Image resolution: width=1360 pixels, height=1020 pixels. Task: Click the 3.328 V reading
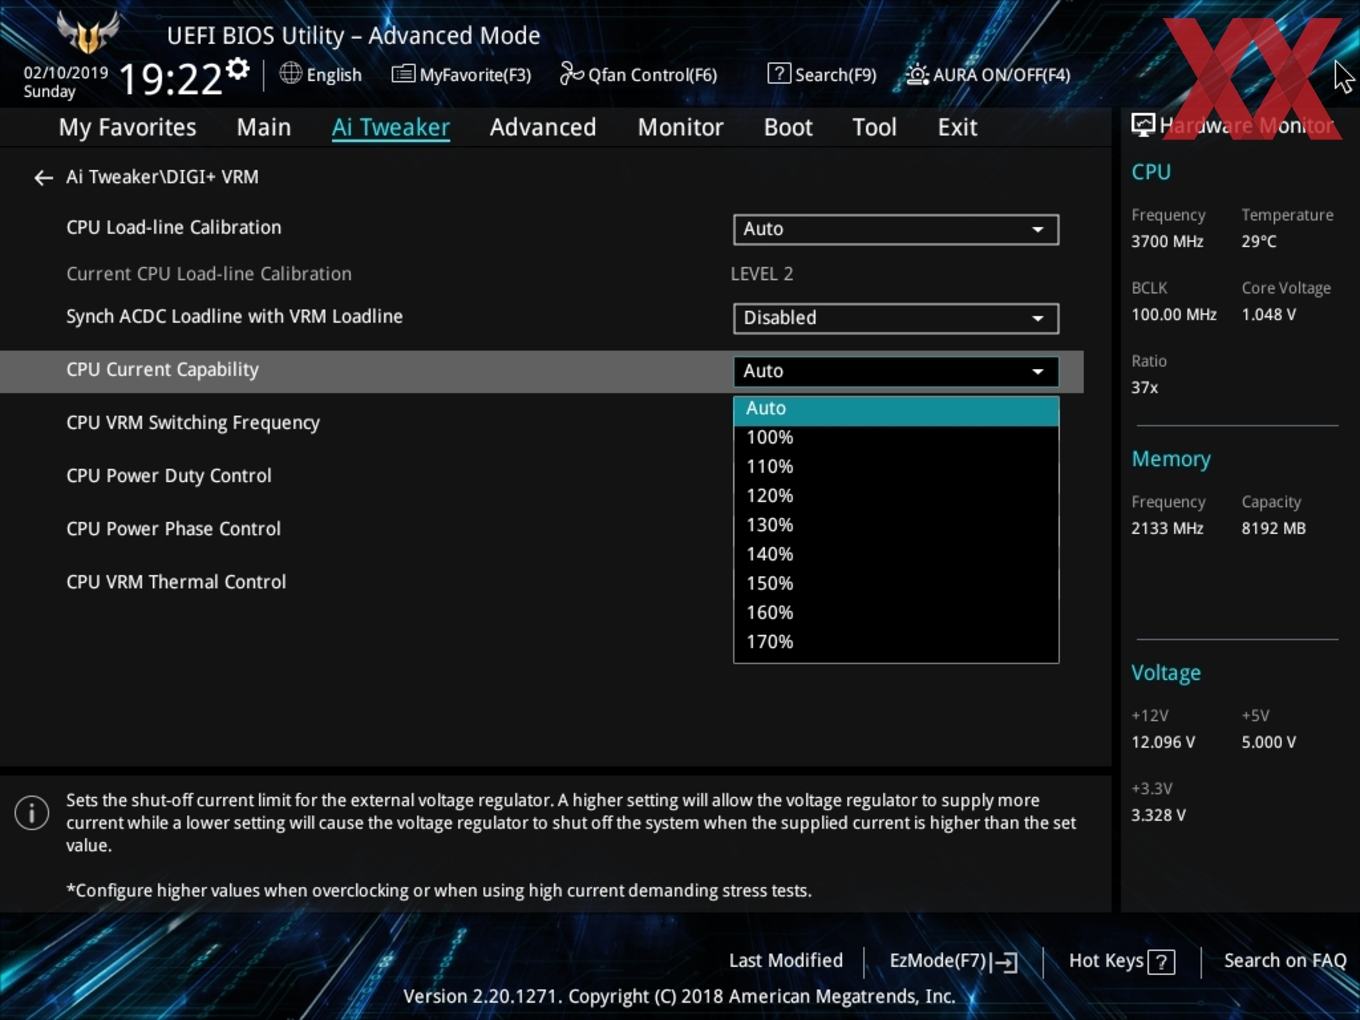point(1158,815)
